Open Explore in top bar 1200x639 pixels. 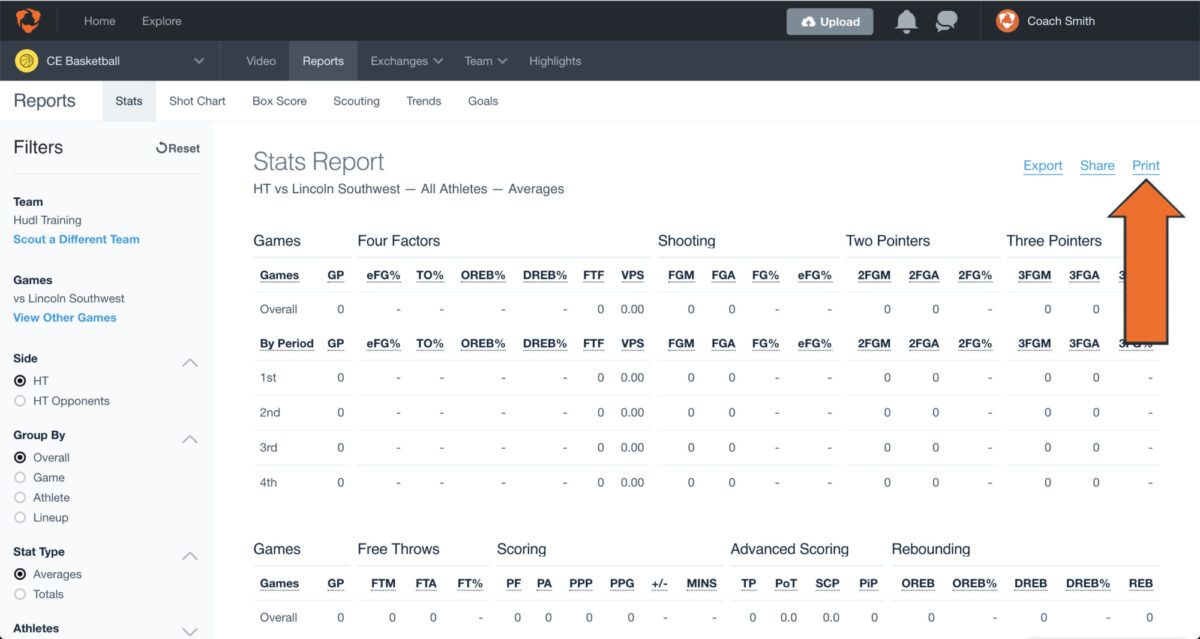(x=162, y=21)
